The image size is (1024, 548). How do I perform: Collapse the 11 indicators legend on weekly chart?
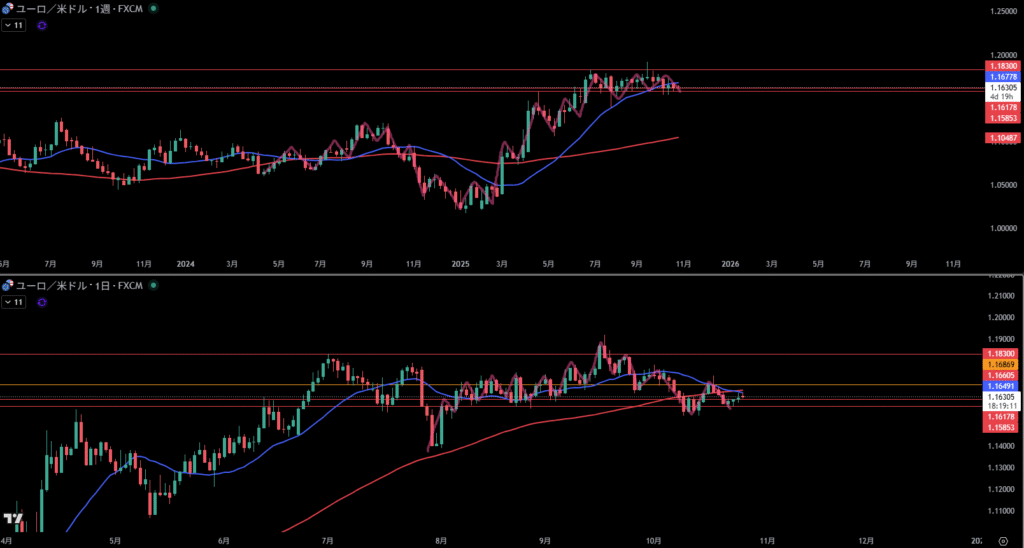[13, 26]
